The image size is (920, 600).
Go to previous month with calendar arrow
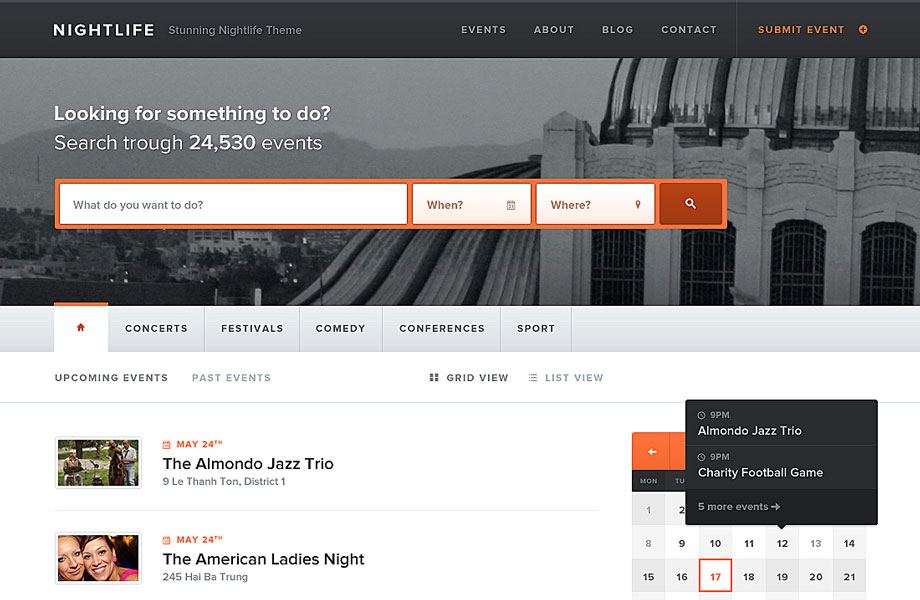tap(651, 452)
